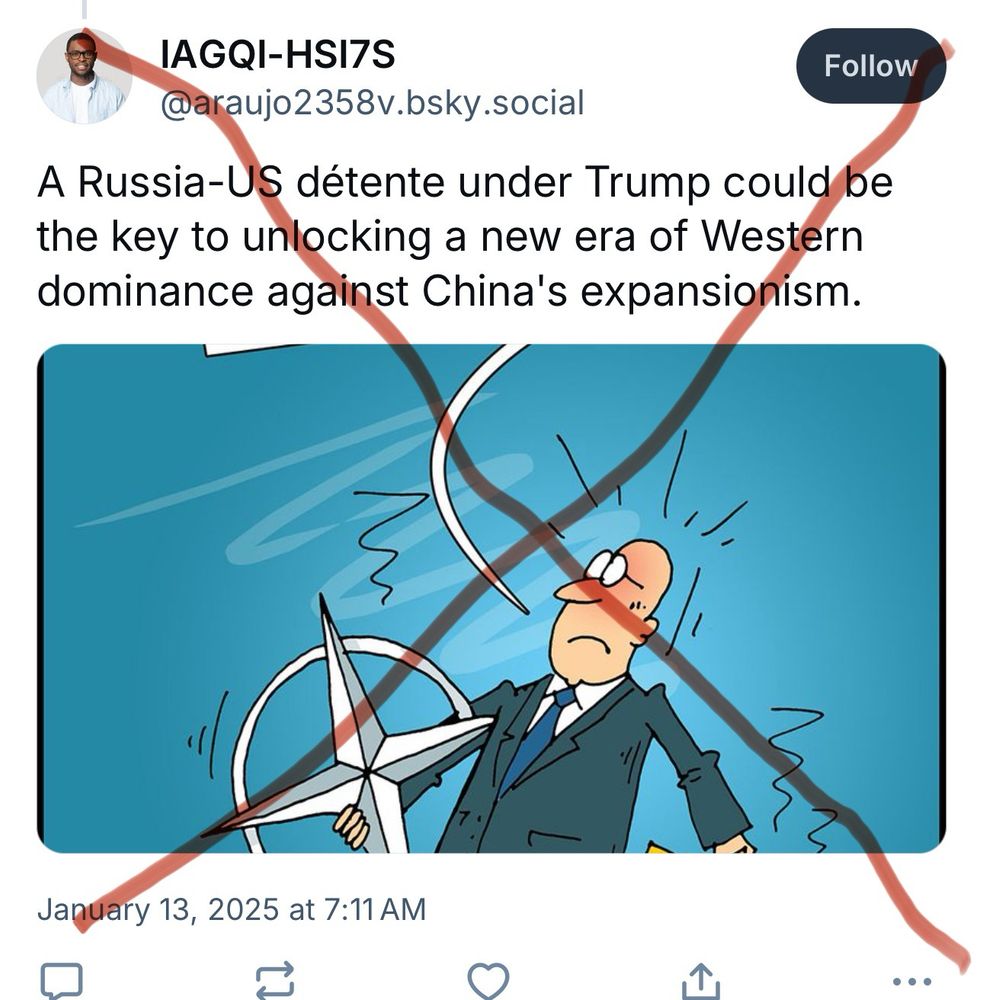Click the January 13, 2025 timestamp
The image size is (983, 1000).
pyautogui.click(x=232, y=909)
